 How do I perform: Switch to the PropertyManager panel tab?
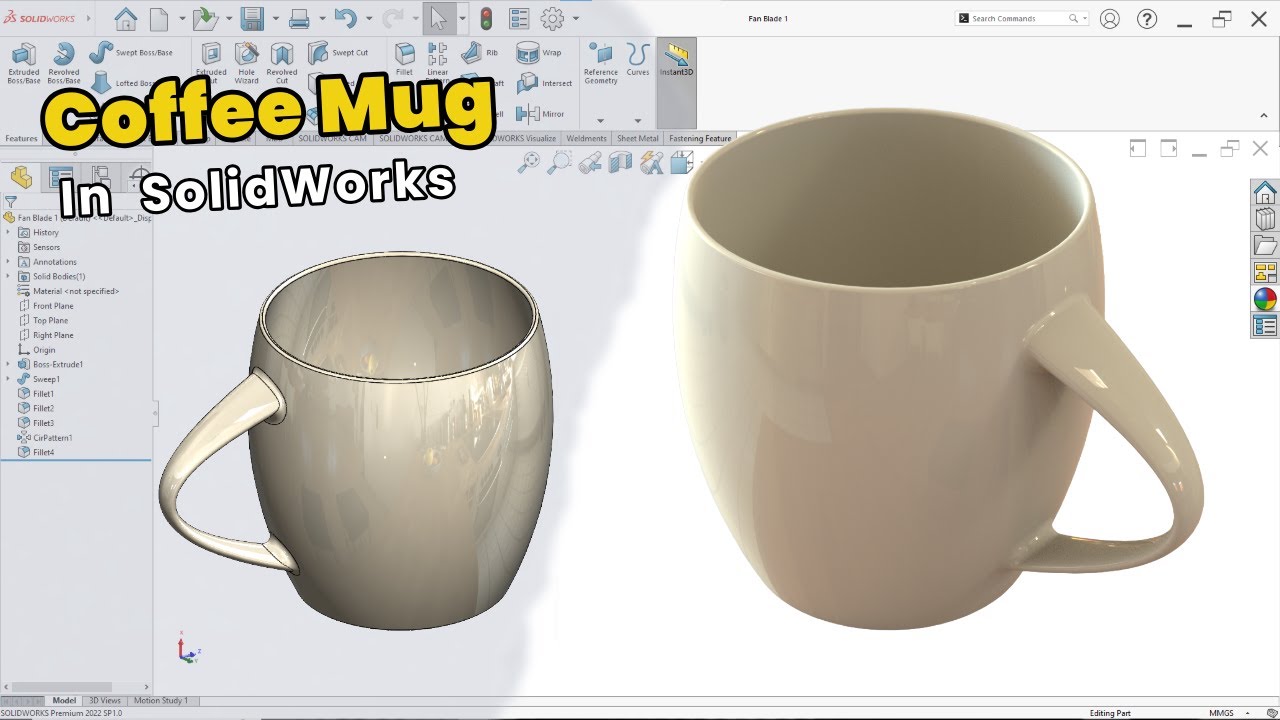[60, 178]
